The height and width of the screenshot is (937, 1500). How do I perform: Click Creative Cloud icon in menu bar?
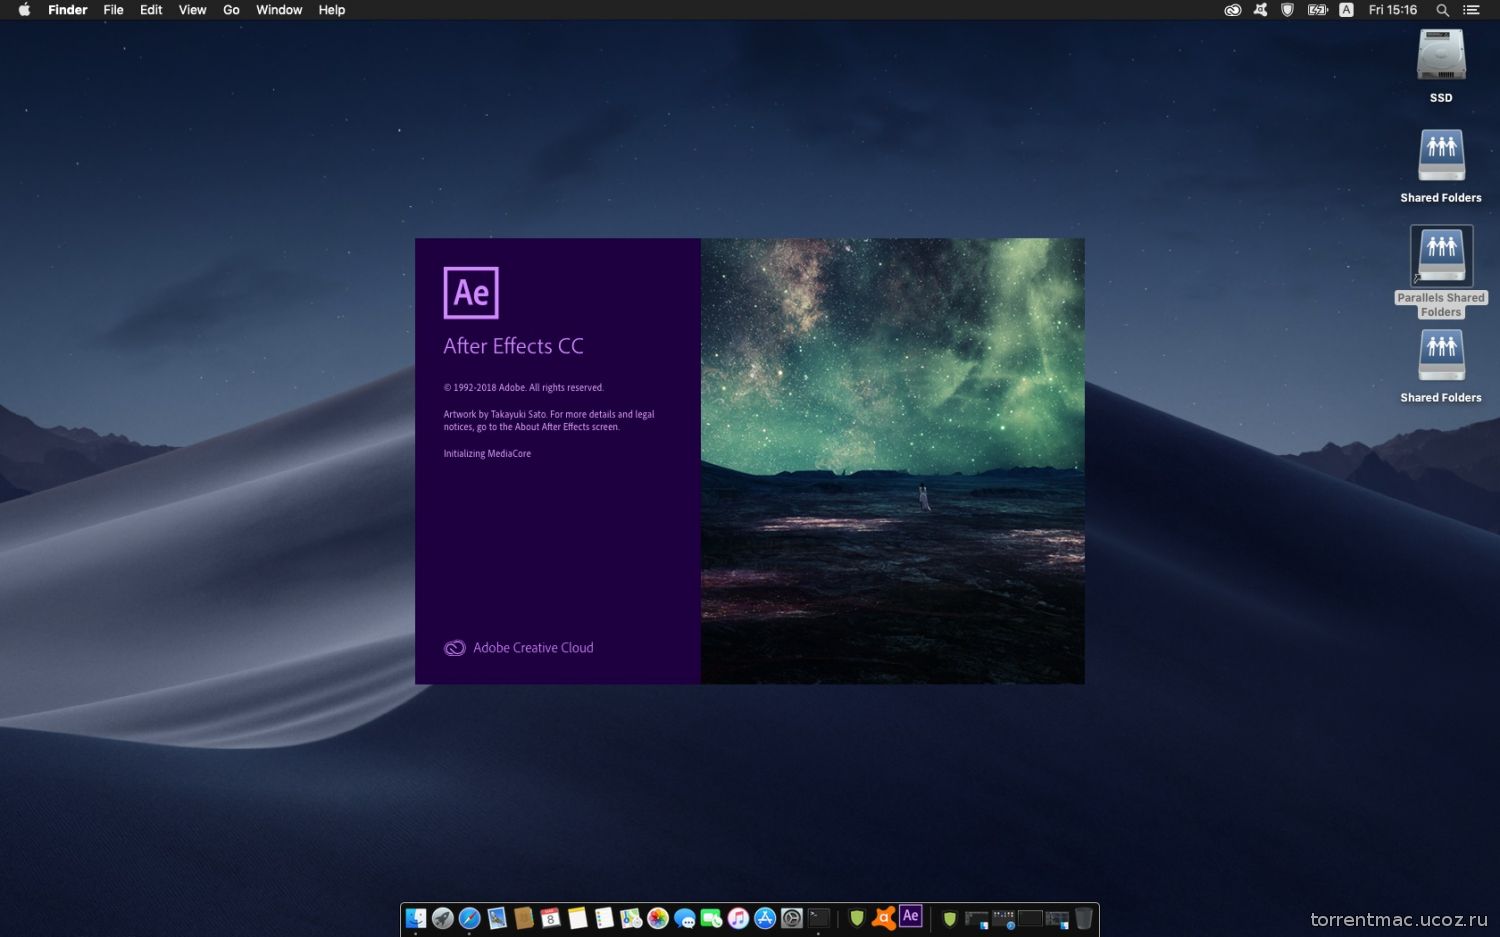pyautogui.click(x=1233, y=10)
